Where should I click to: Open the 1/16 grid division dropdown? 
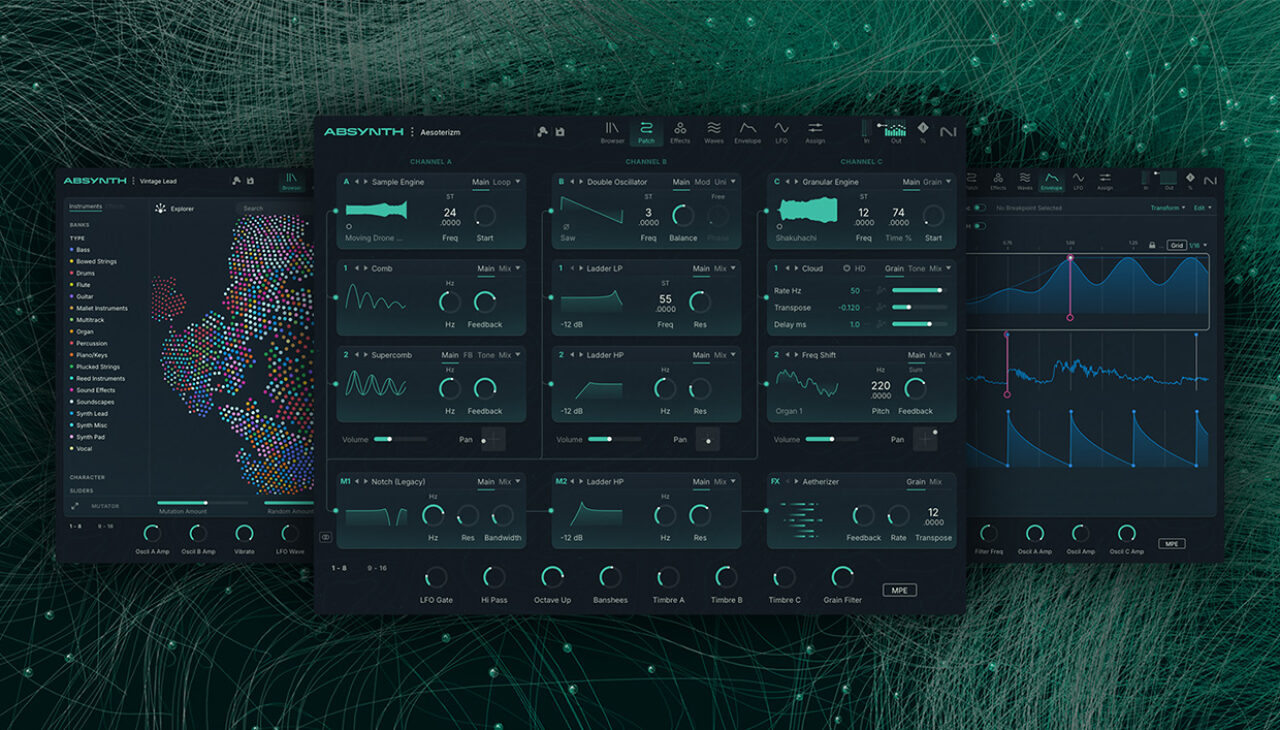click(x=1198, y=245)
